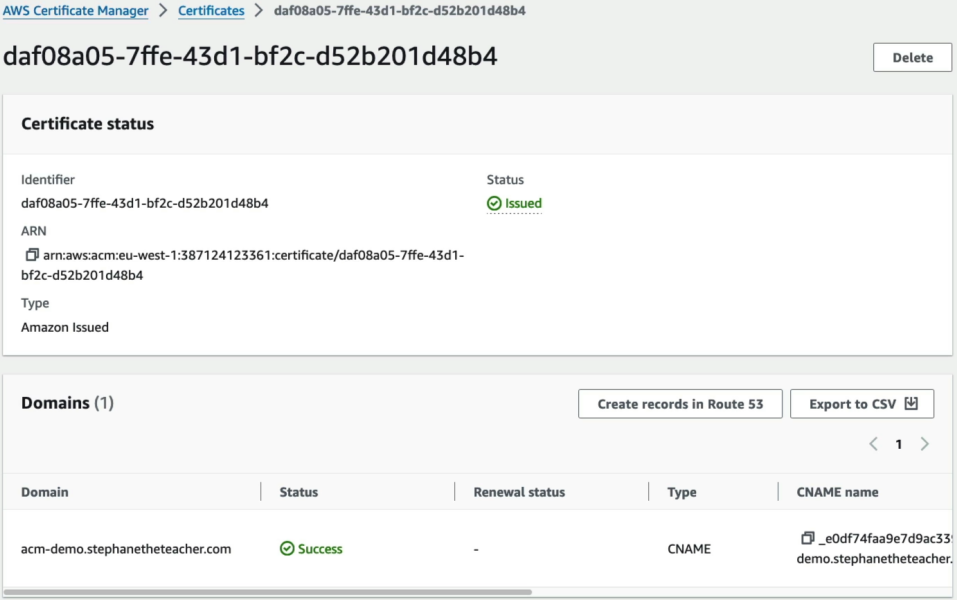This screenshot has height=600, width=957.
Task: Go to next page of domains
Action: (925, 444)
